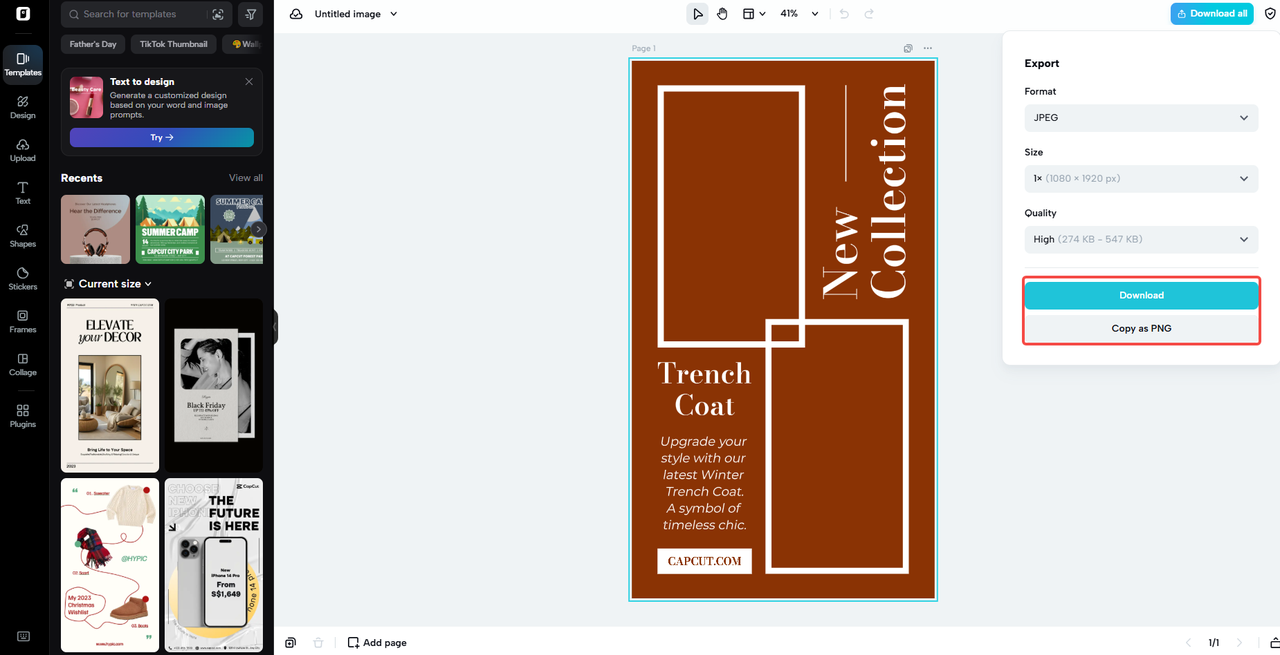
Task: Click Copy as PNG button
Action: click(x=1141, y=328)
